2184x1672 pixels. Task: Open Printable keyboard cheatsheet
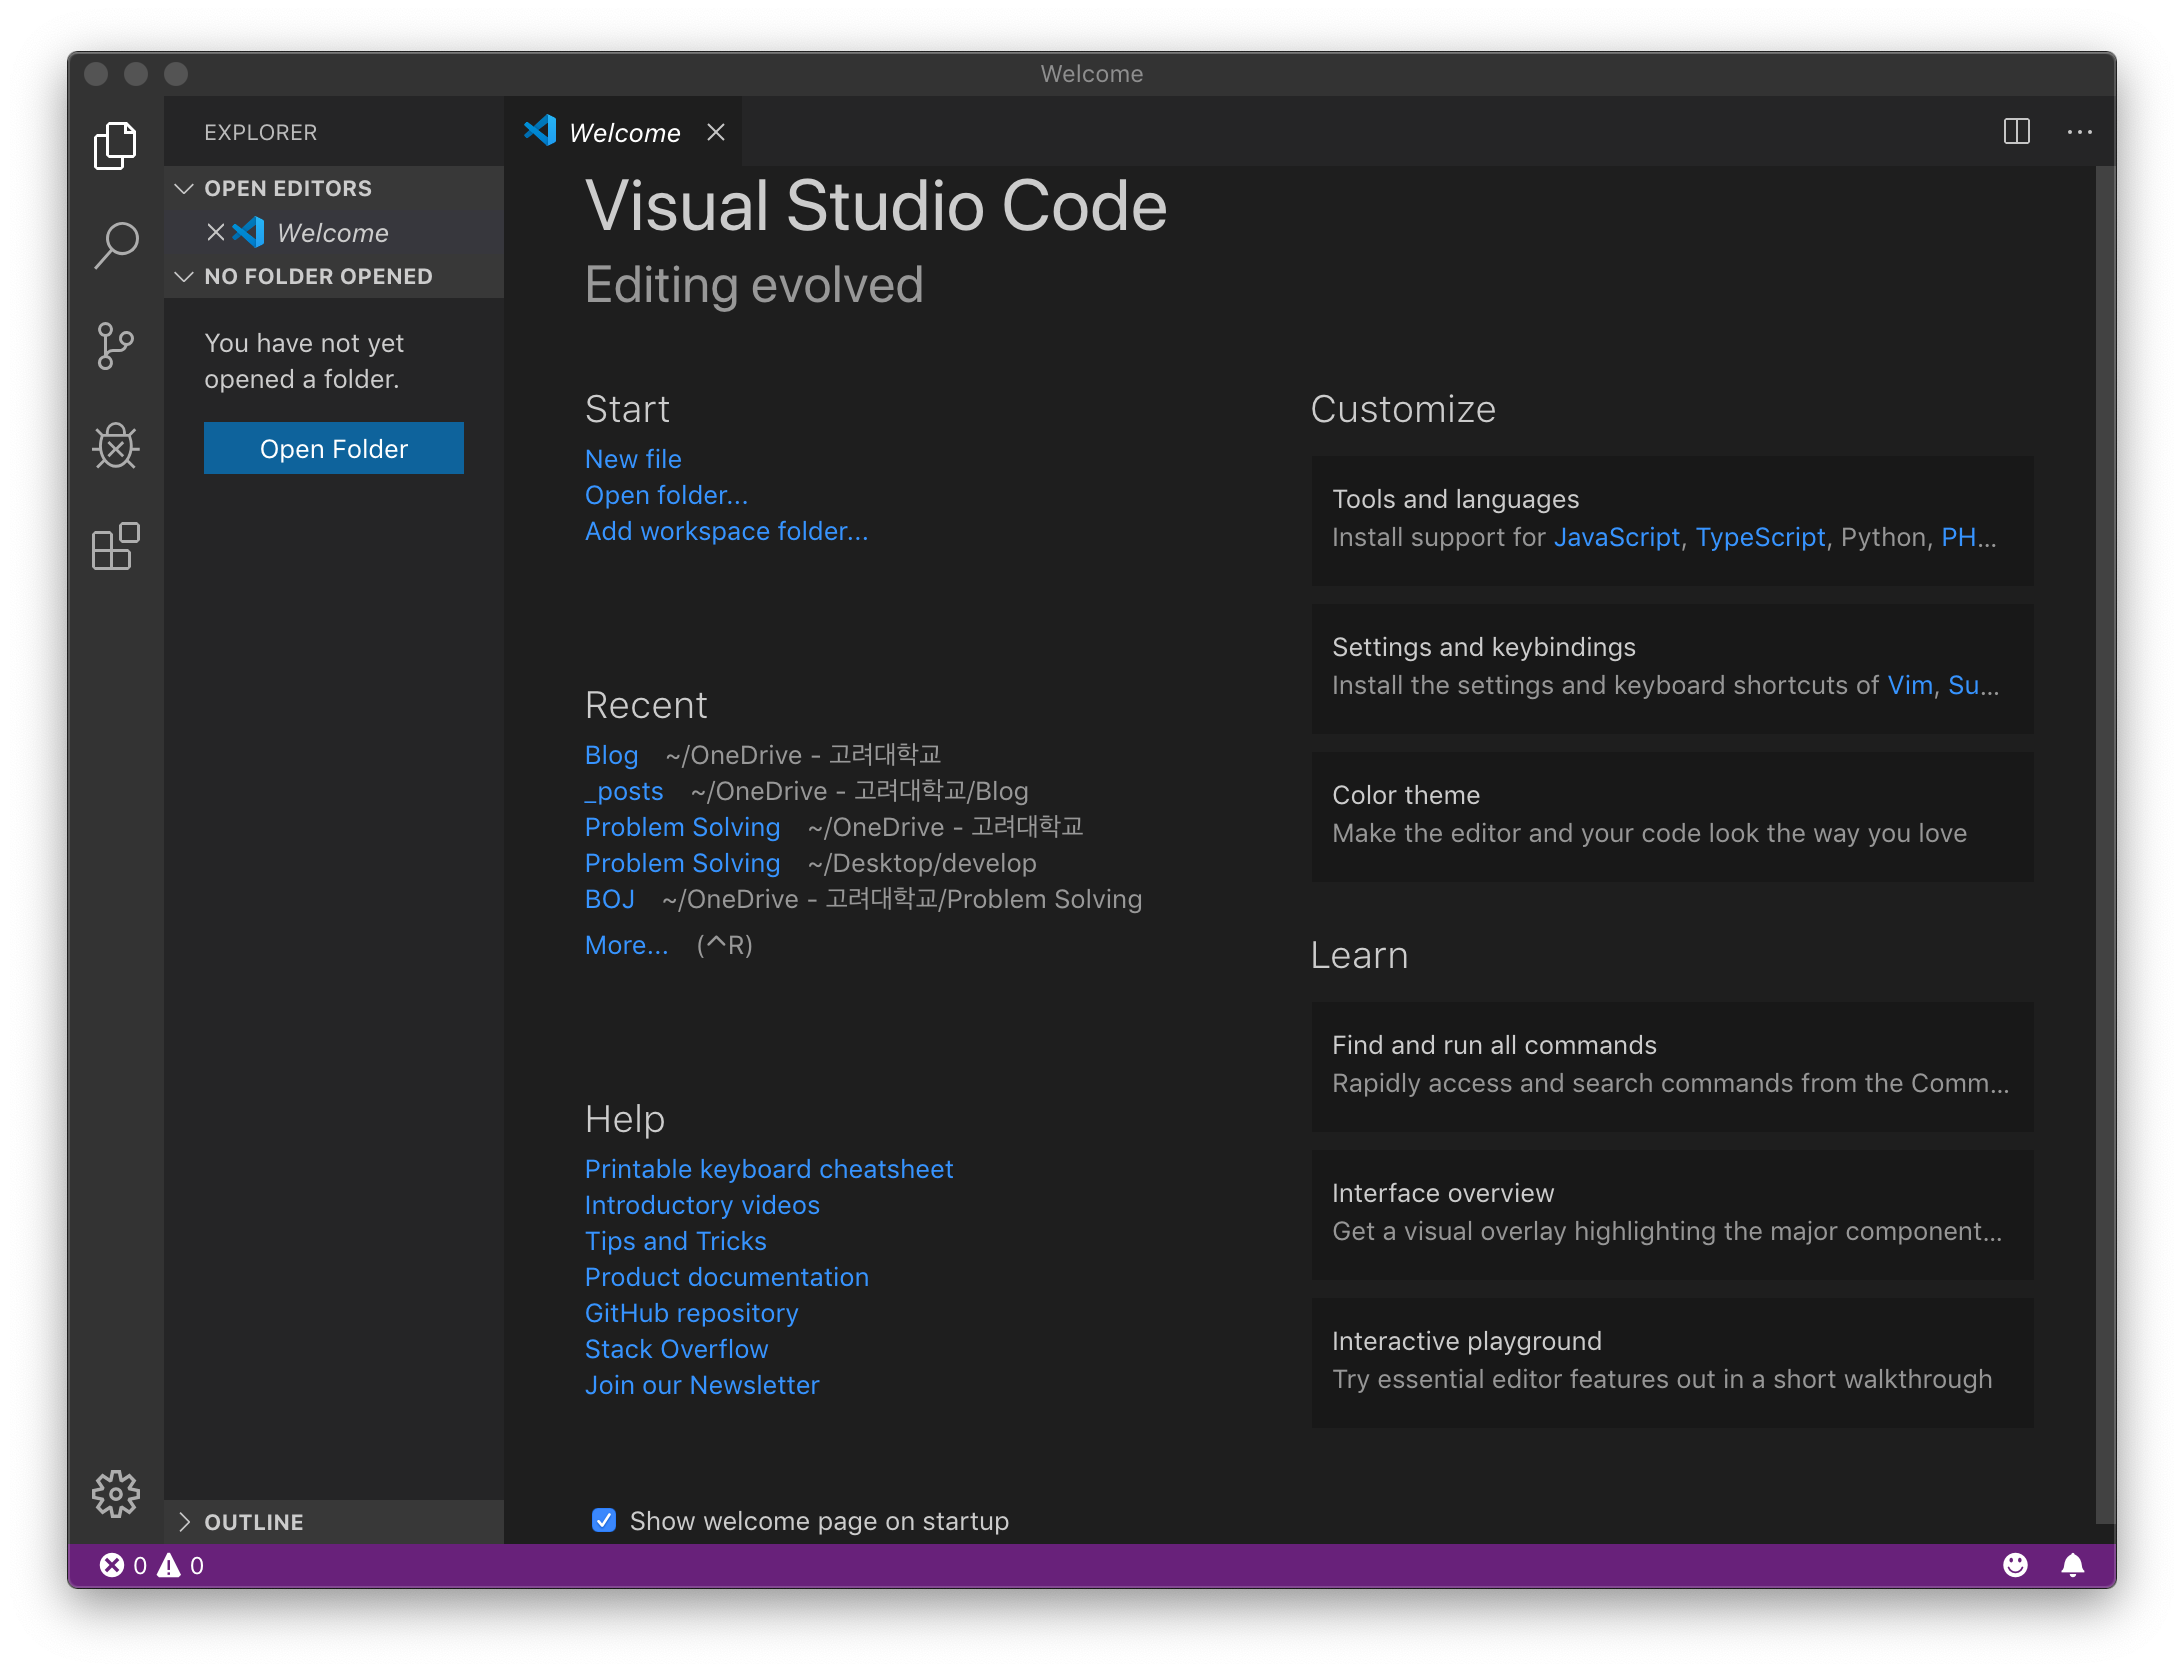769,1169
